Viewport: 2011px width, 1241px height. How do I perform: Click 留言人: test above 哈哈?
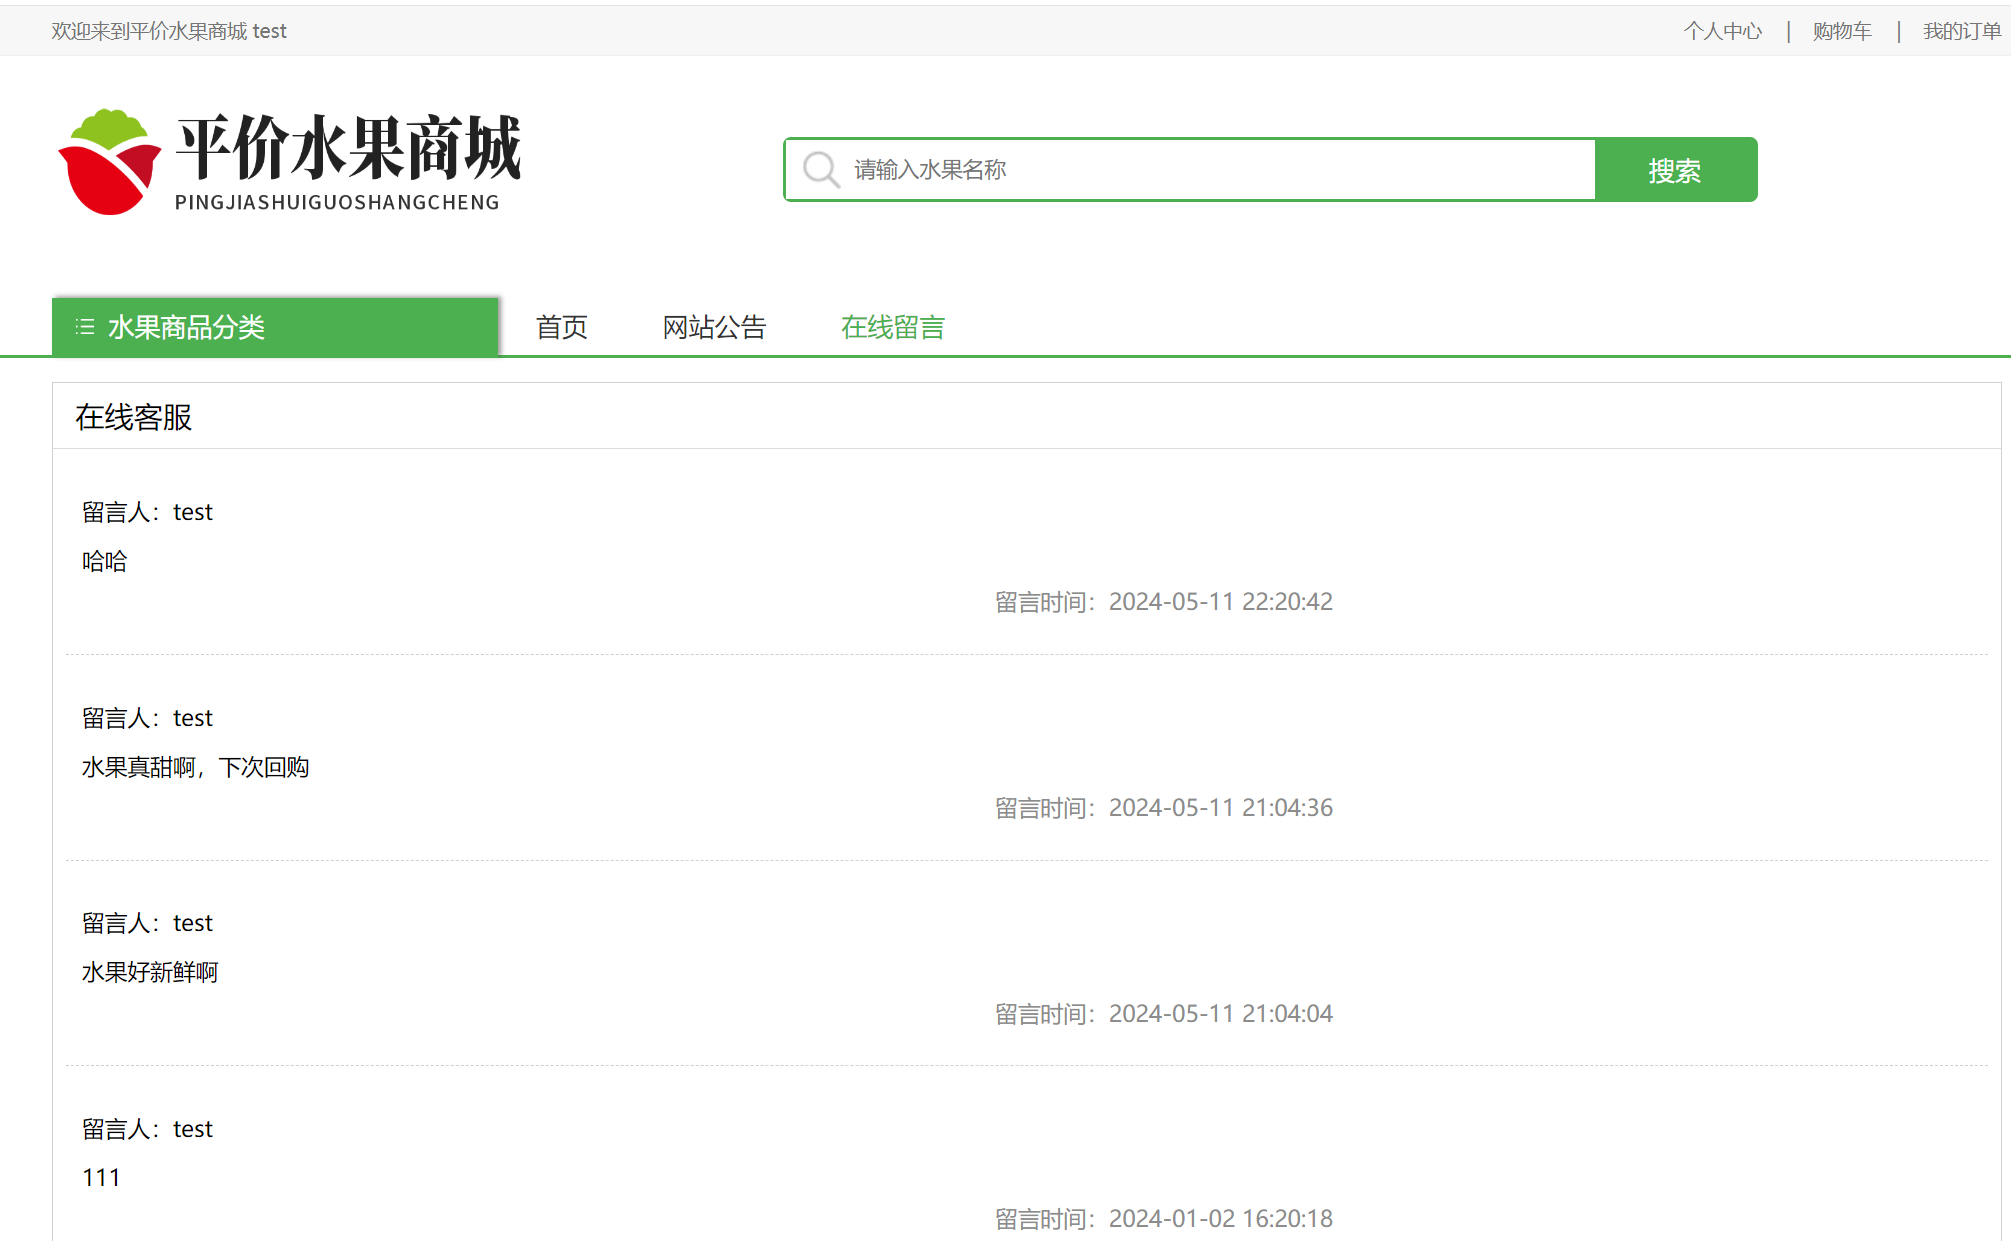click(x=147, y=512)
